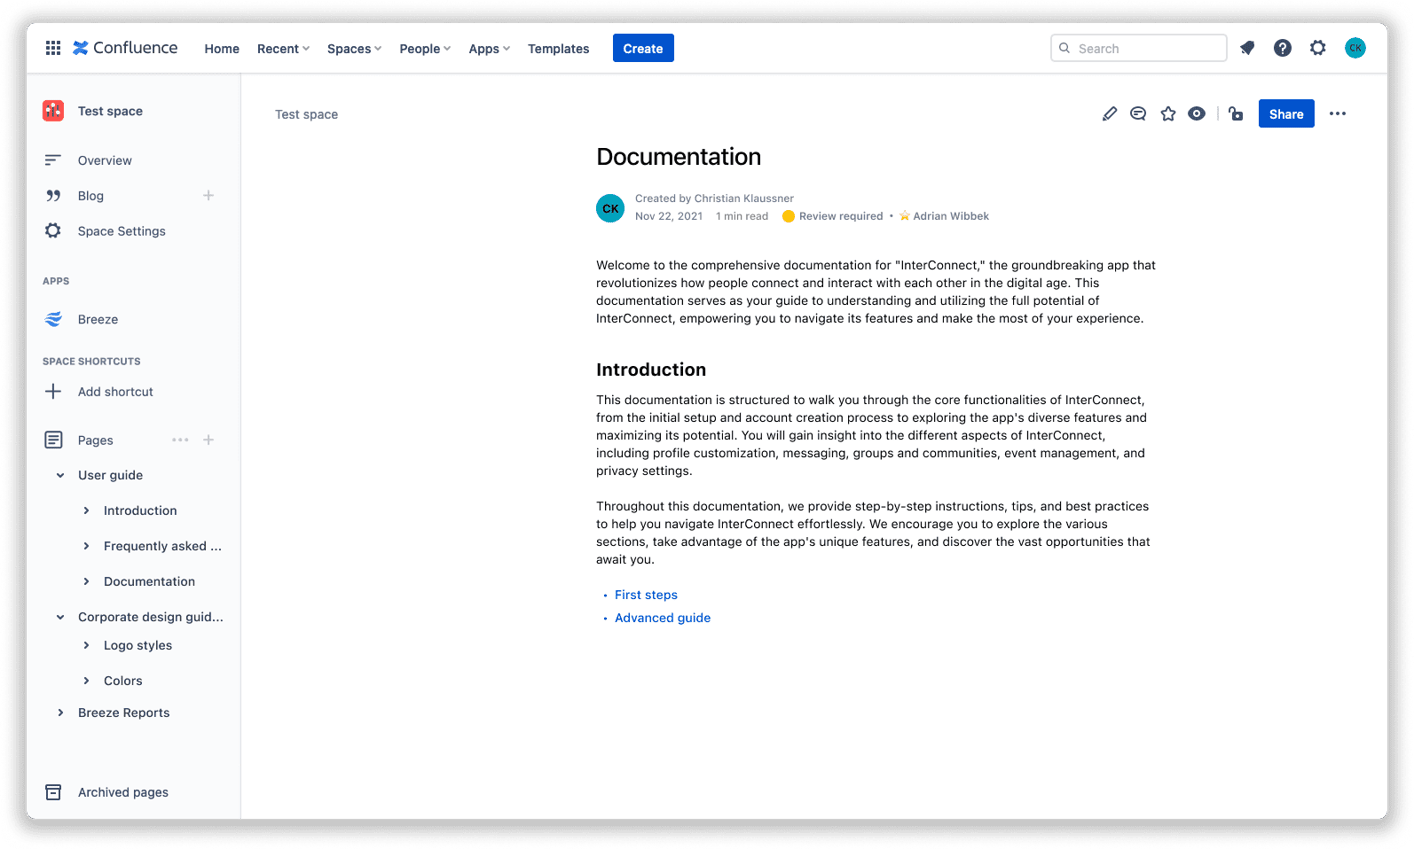1414x849 pixels.
Task: Open inline comments with the comment bubble icon
Action: point(1138,113)
